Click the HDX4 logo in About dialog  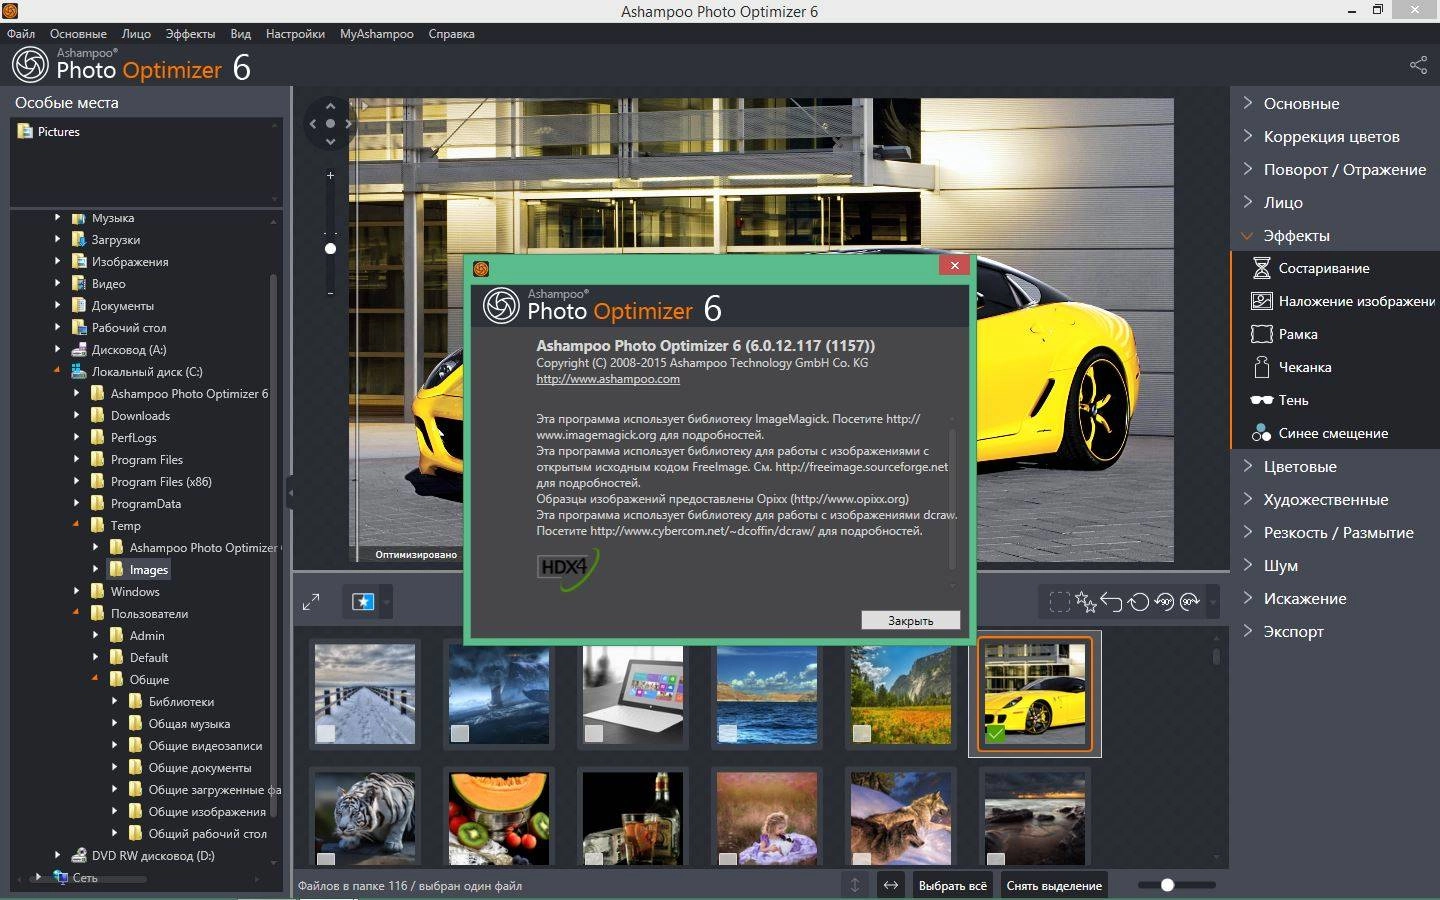(x=567, y=569)
